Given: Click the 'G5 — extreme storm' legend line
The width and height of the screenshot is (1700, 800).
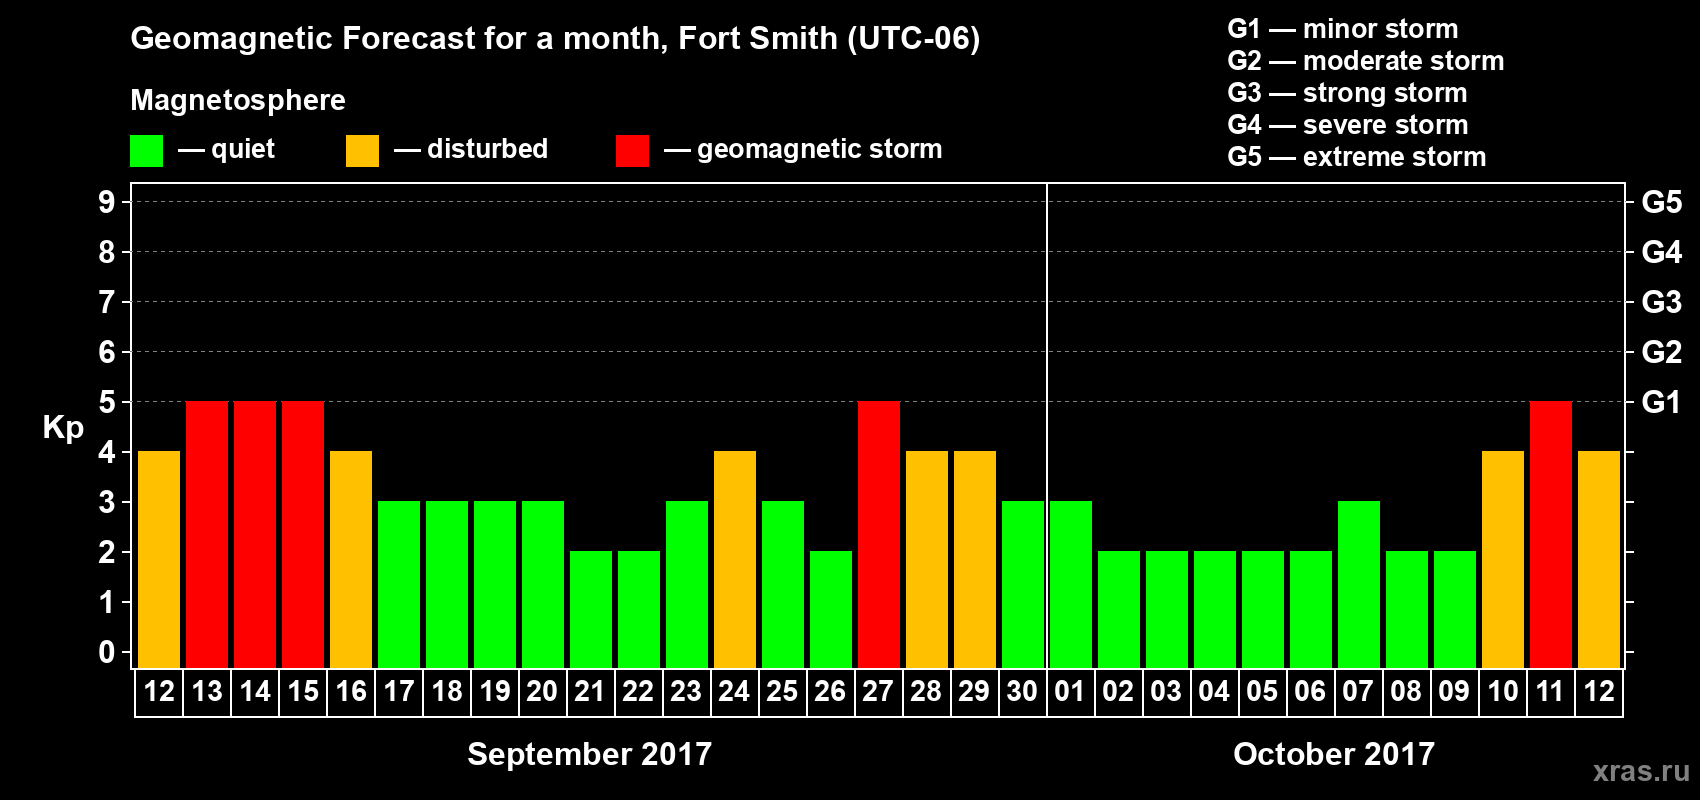Looking at the screenshot, I should click(x=1357, y=157).
